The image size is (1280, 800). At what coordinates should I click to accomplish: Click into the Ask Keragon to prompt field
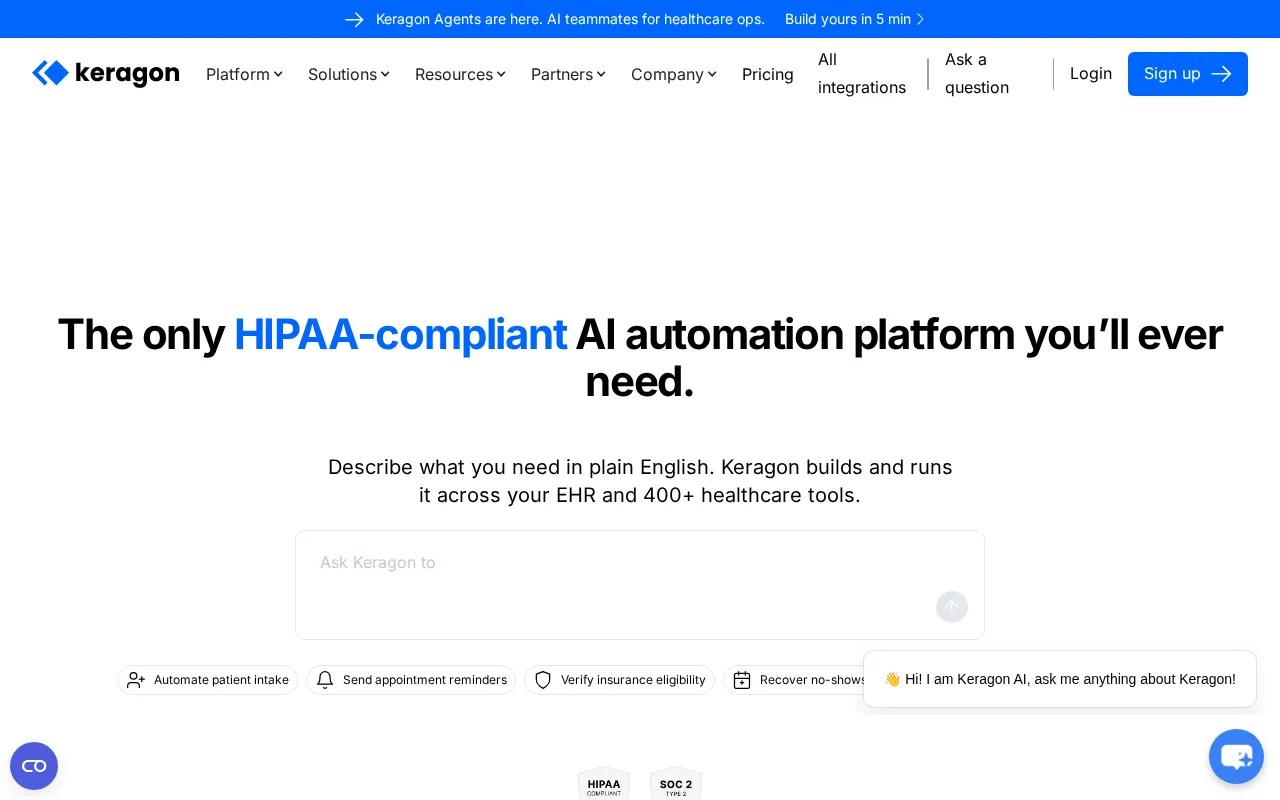(x=640, y=585)
